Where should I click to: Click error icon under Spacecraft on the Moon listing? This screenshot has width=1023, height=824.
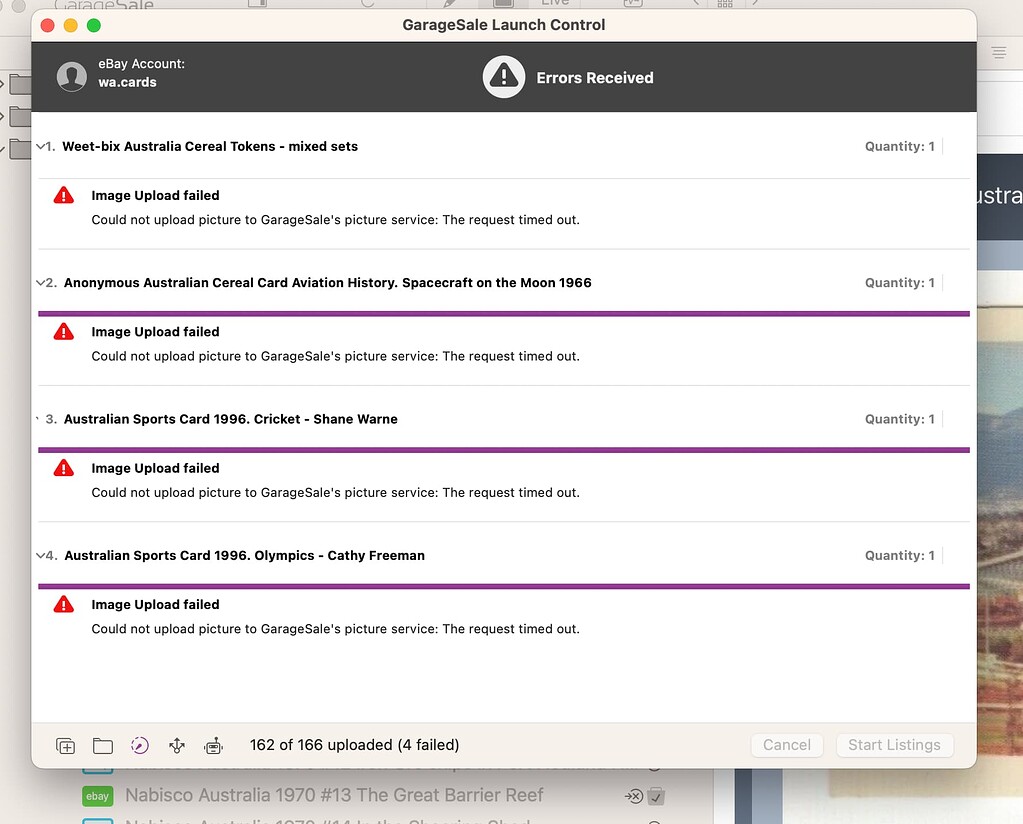click(x=64, y=331)
